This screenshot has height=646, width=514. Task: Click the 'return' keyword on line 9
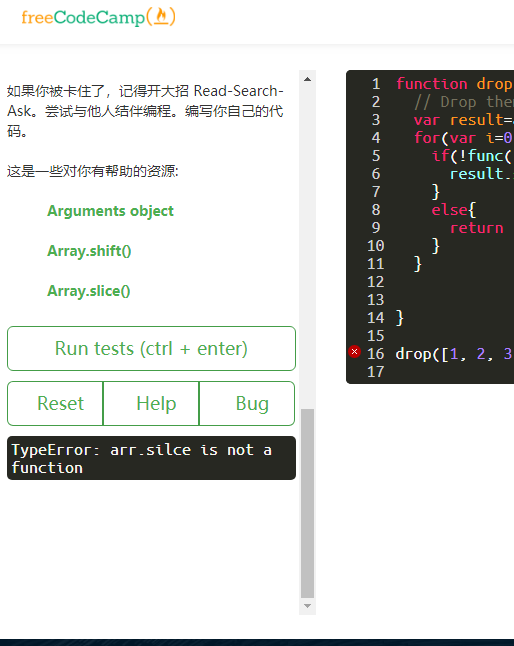[477, 228]
